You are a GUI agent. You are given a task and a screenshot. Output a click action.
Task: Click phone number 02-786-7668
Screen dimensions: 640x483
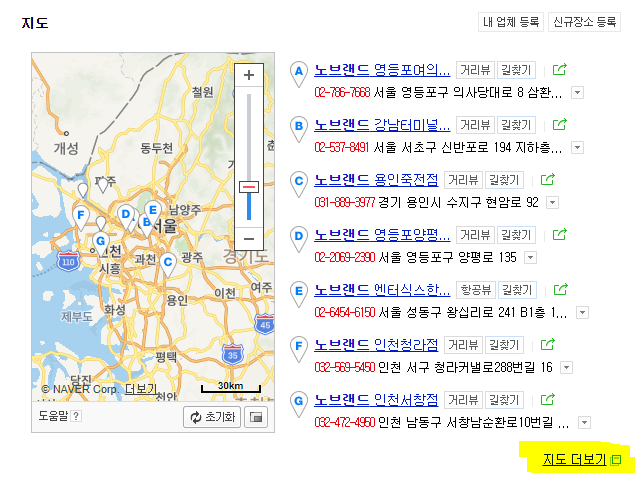click(x=342, y=93)
